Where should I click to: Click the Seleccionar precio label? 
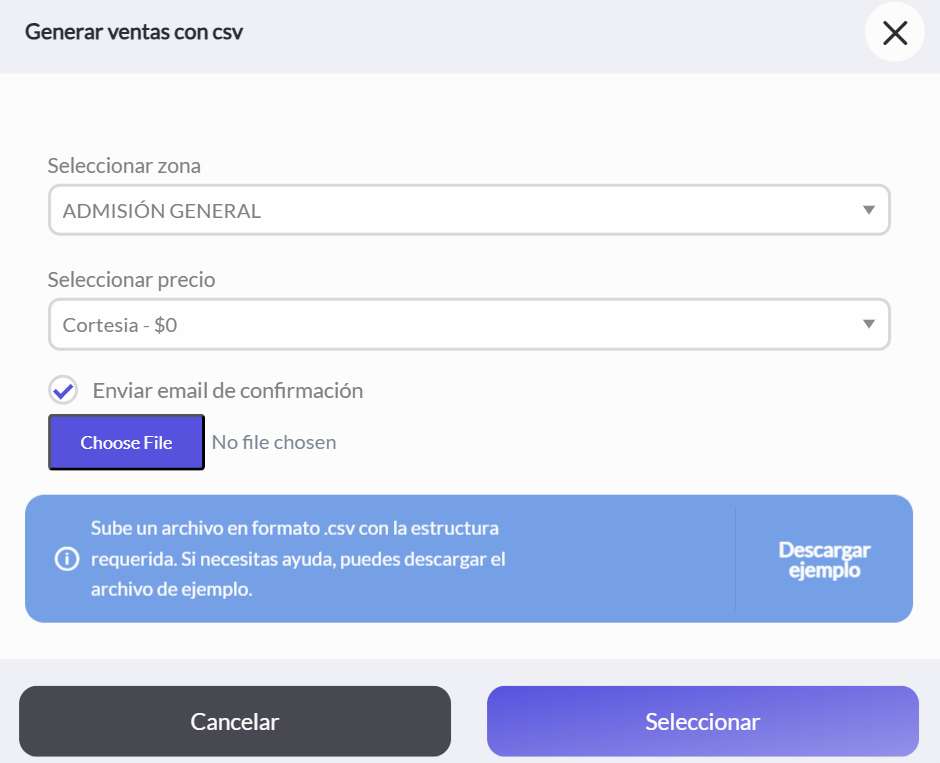[x=131, y=280]
